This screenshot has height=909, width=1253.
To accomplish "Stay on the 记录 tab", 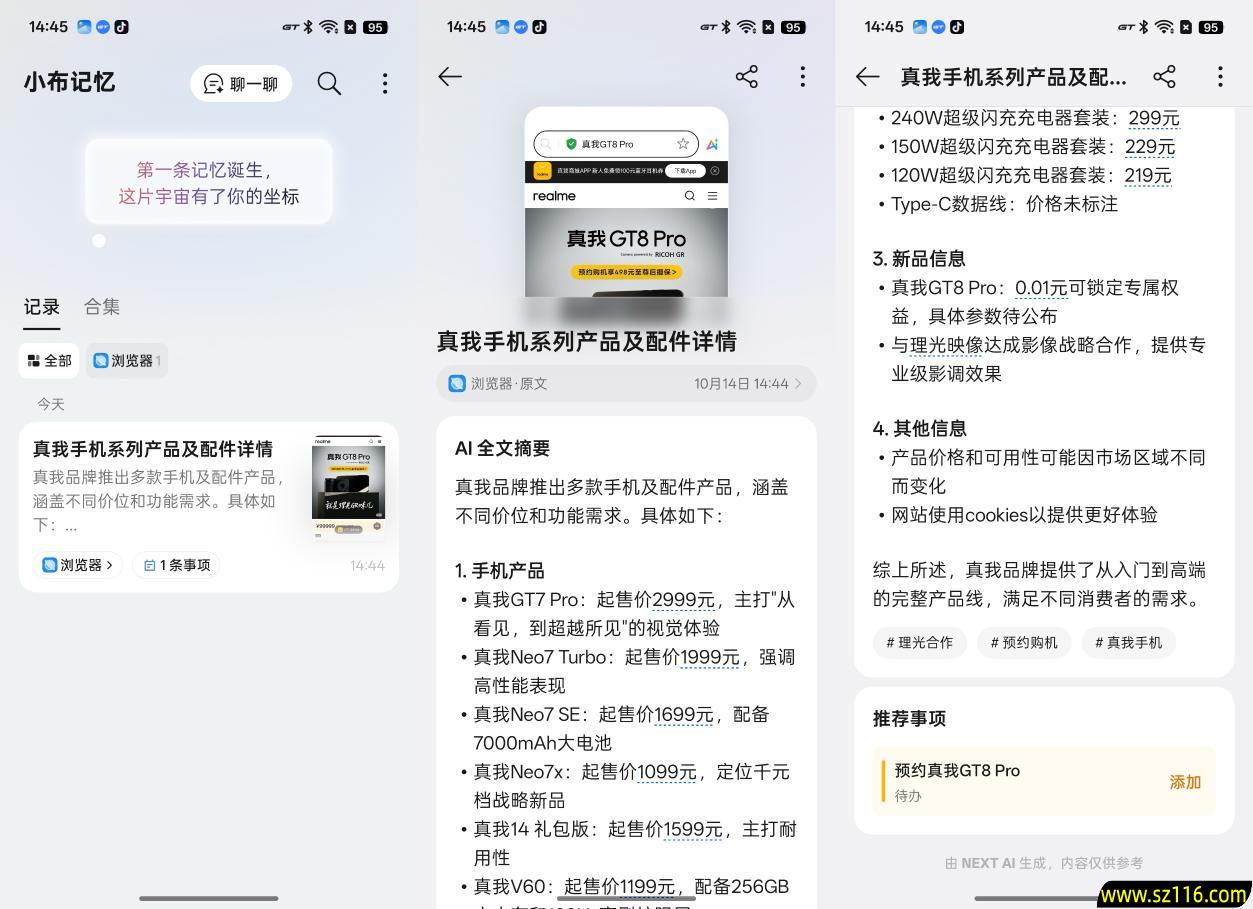I will 41,307.
